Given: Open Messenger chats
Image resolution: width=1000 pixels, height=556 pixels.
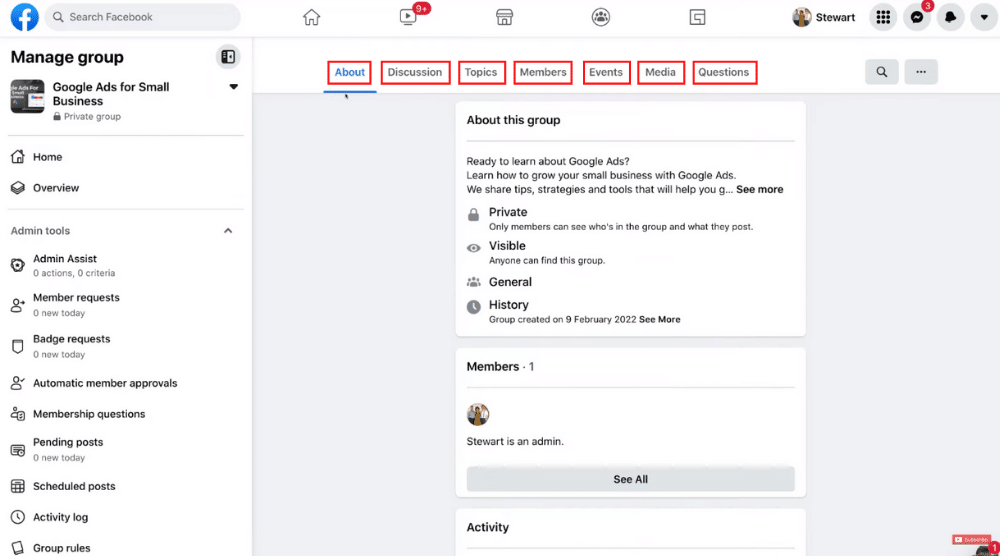Looking at the screenshot, I should (x=917, y=17).
